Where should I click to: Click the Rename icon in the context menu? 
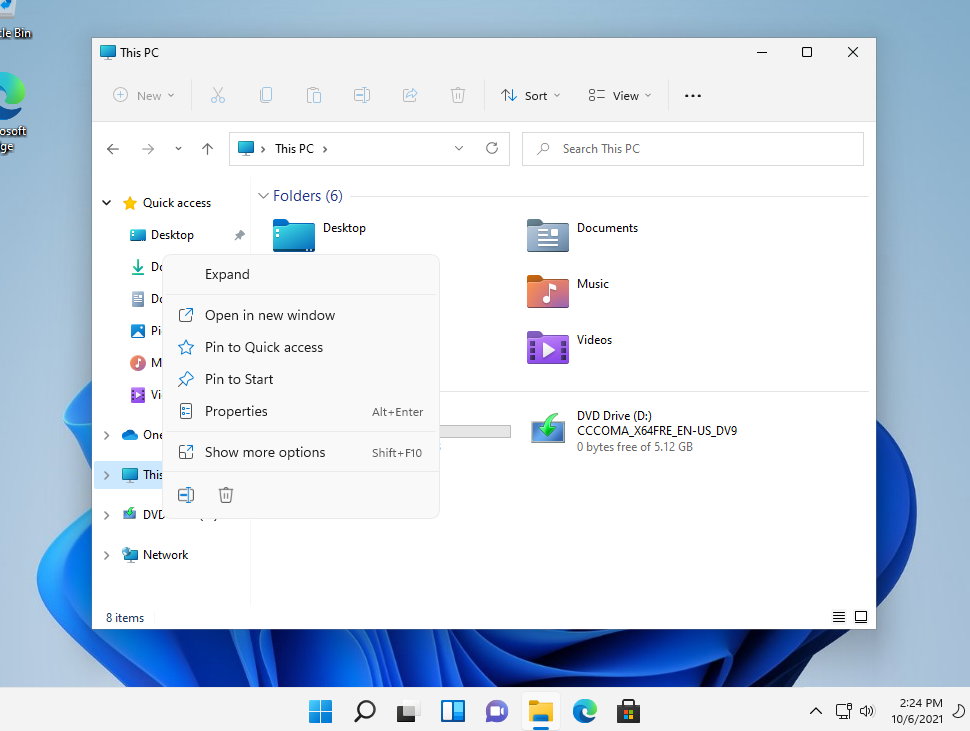pyautogui.click(x=186, y=494)
